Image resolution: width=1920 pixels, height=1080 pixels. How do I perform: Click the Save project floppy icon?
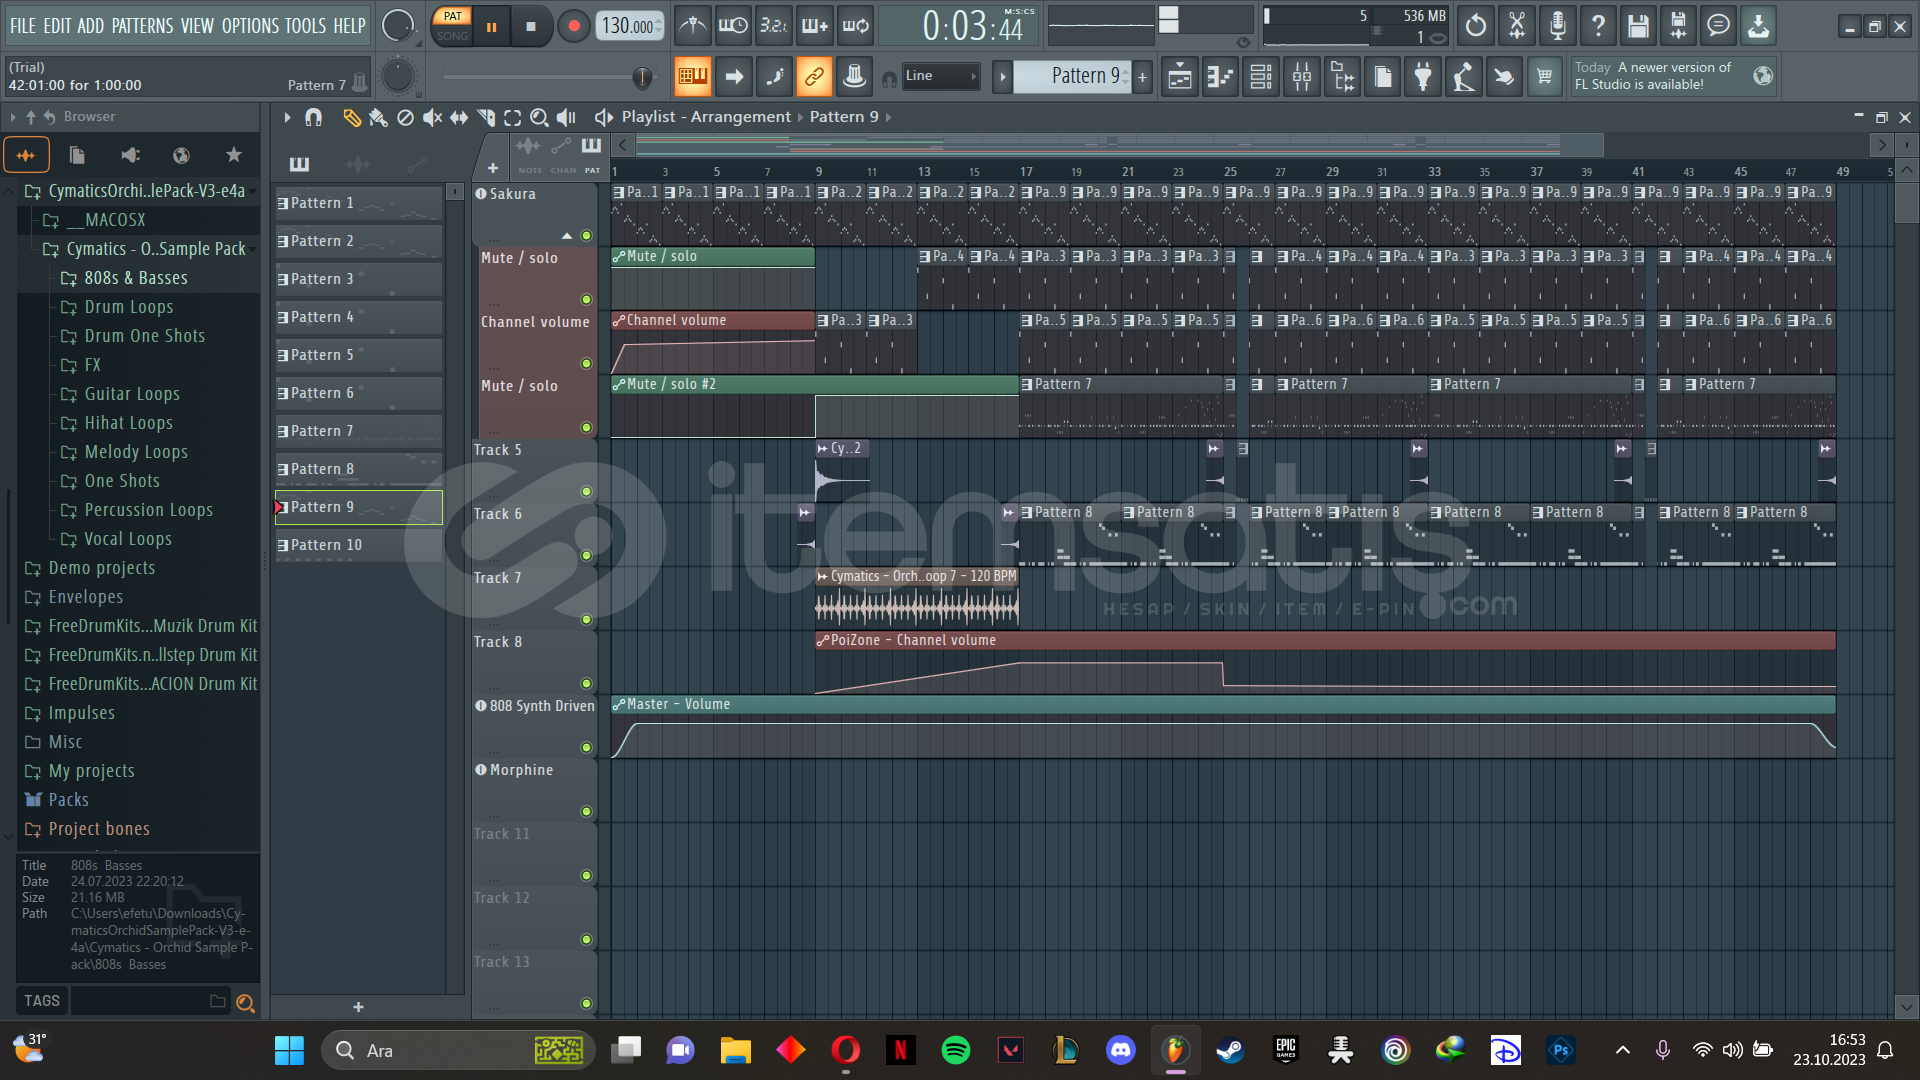pos(1638,26)
